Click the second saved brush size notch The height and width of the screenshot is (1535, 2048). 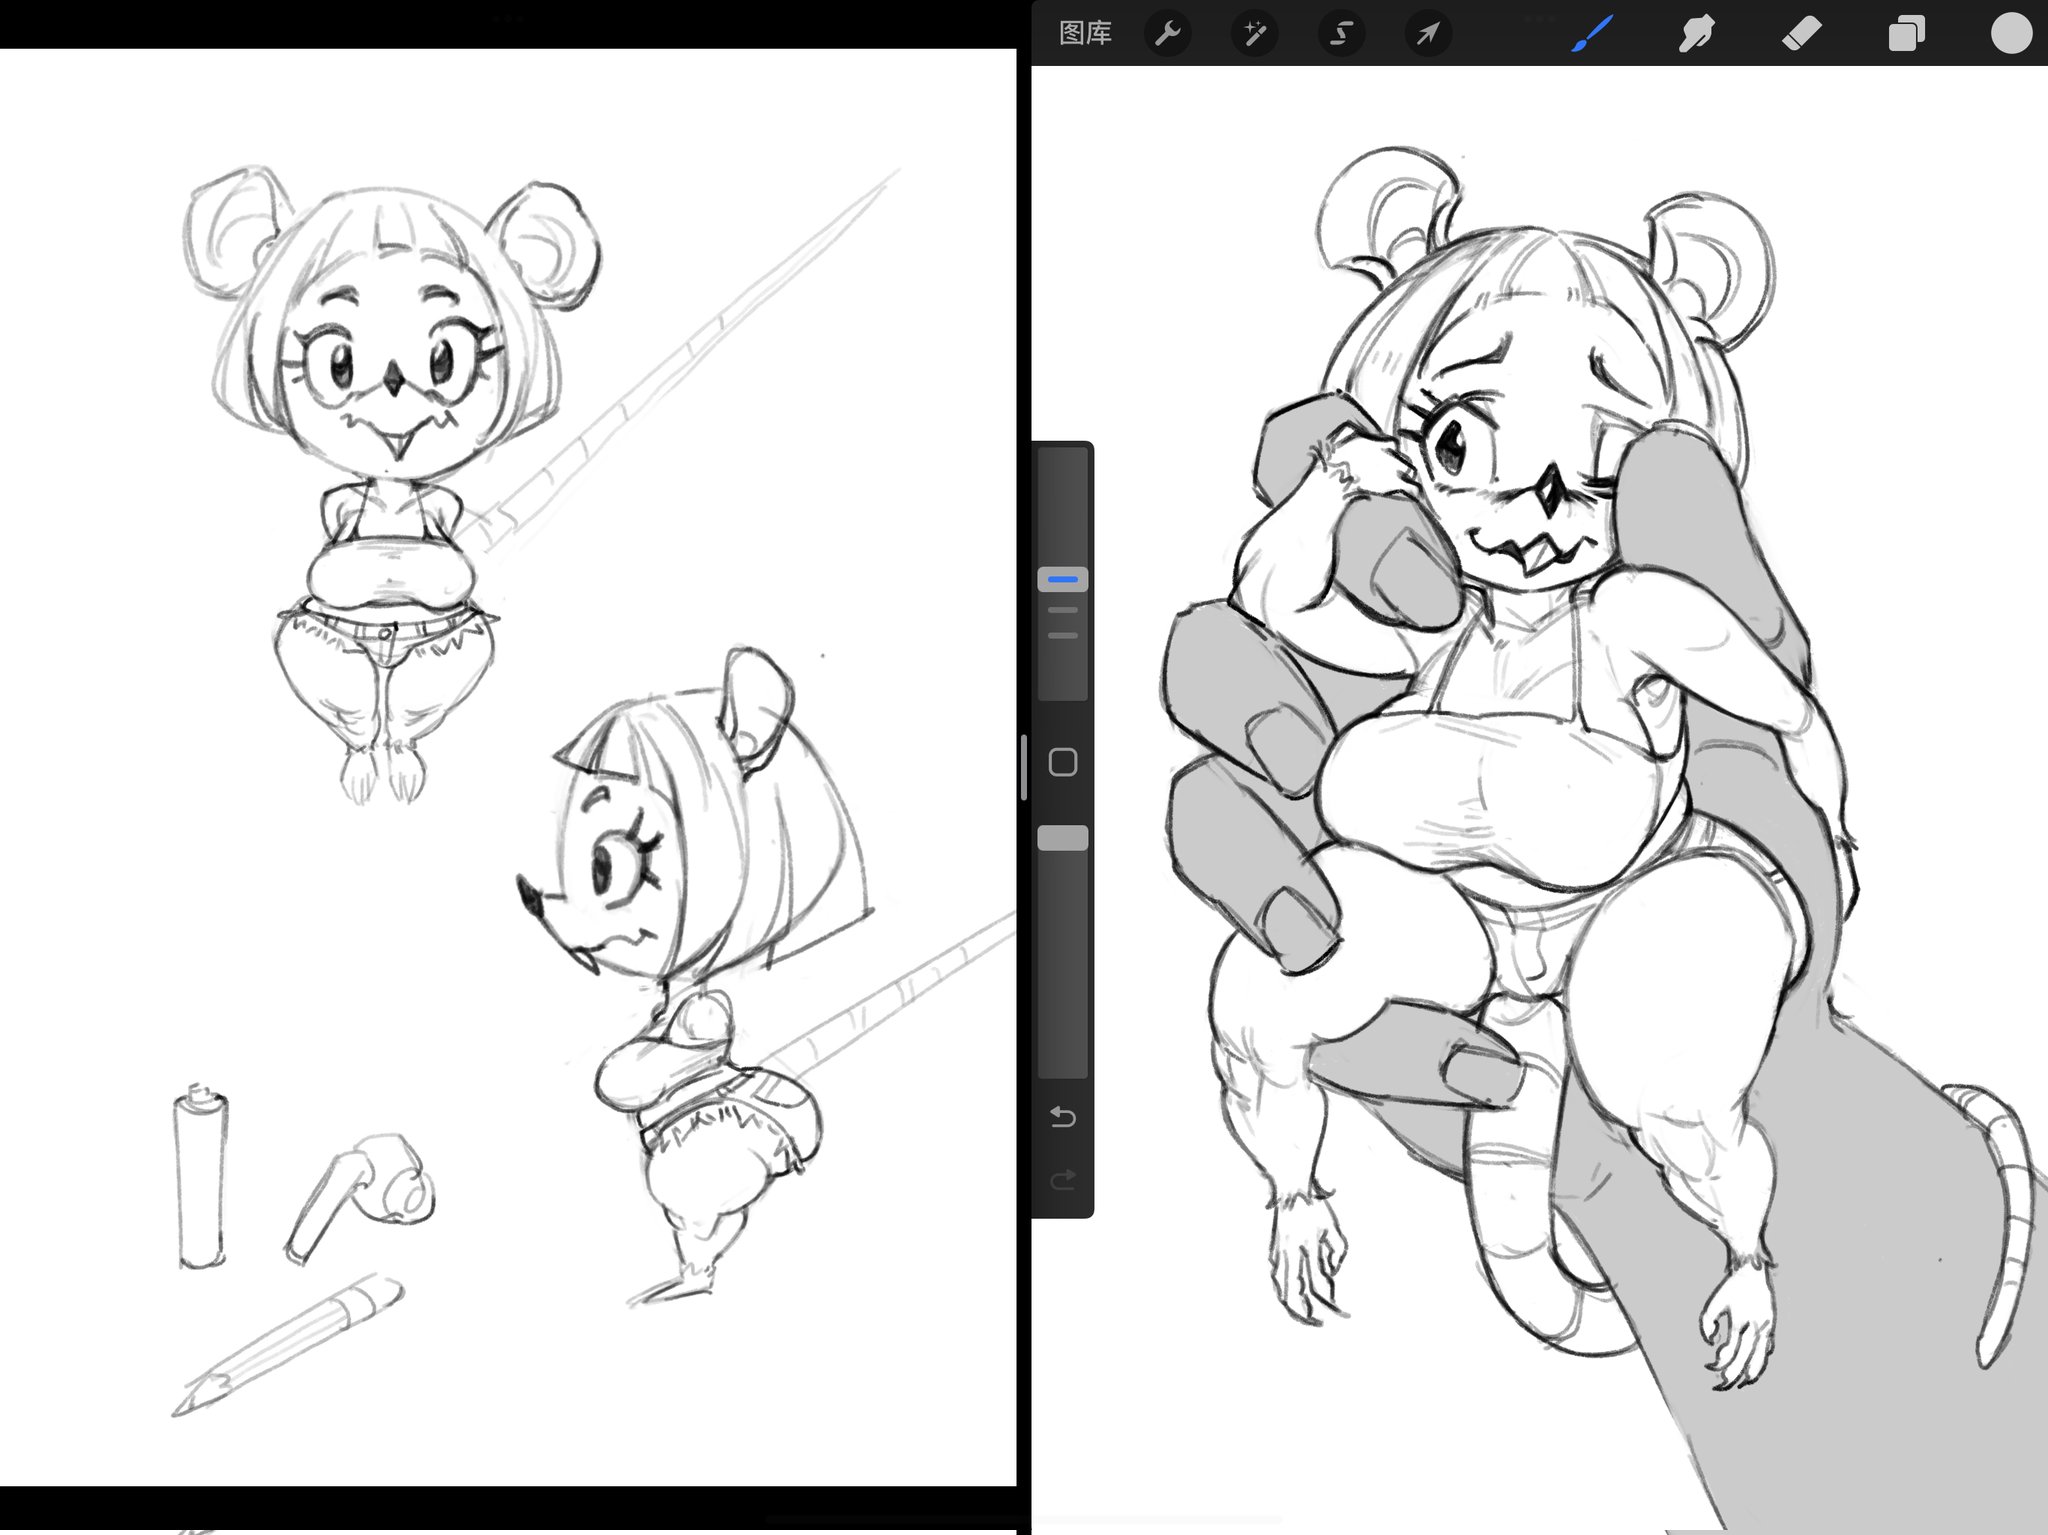point(1063,635)
